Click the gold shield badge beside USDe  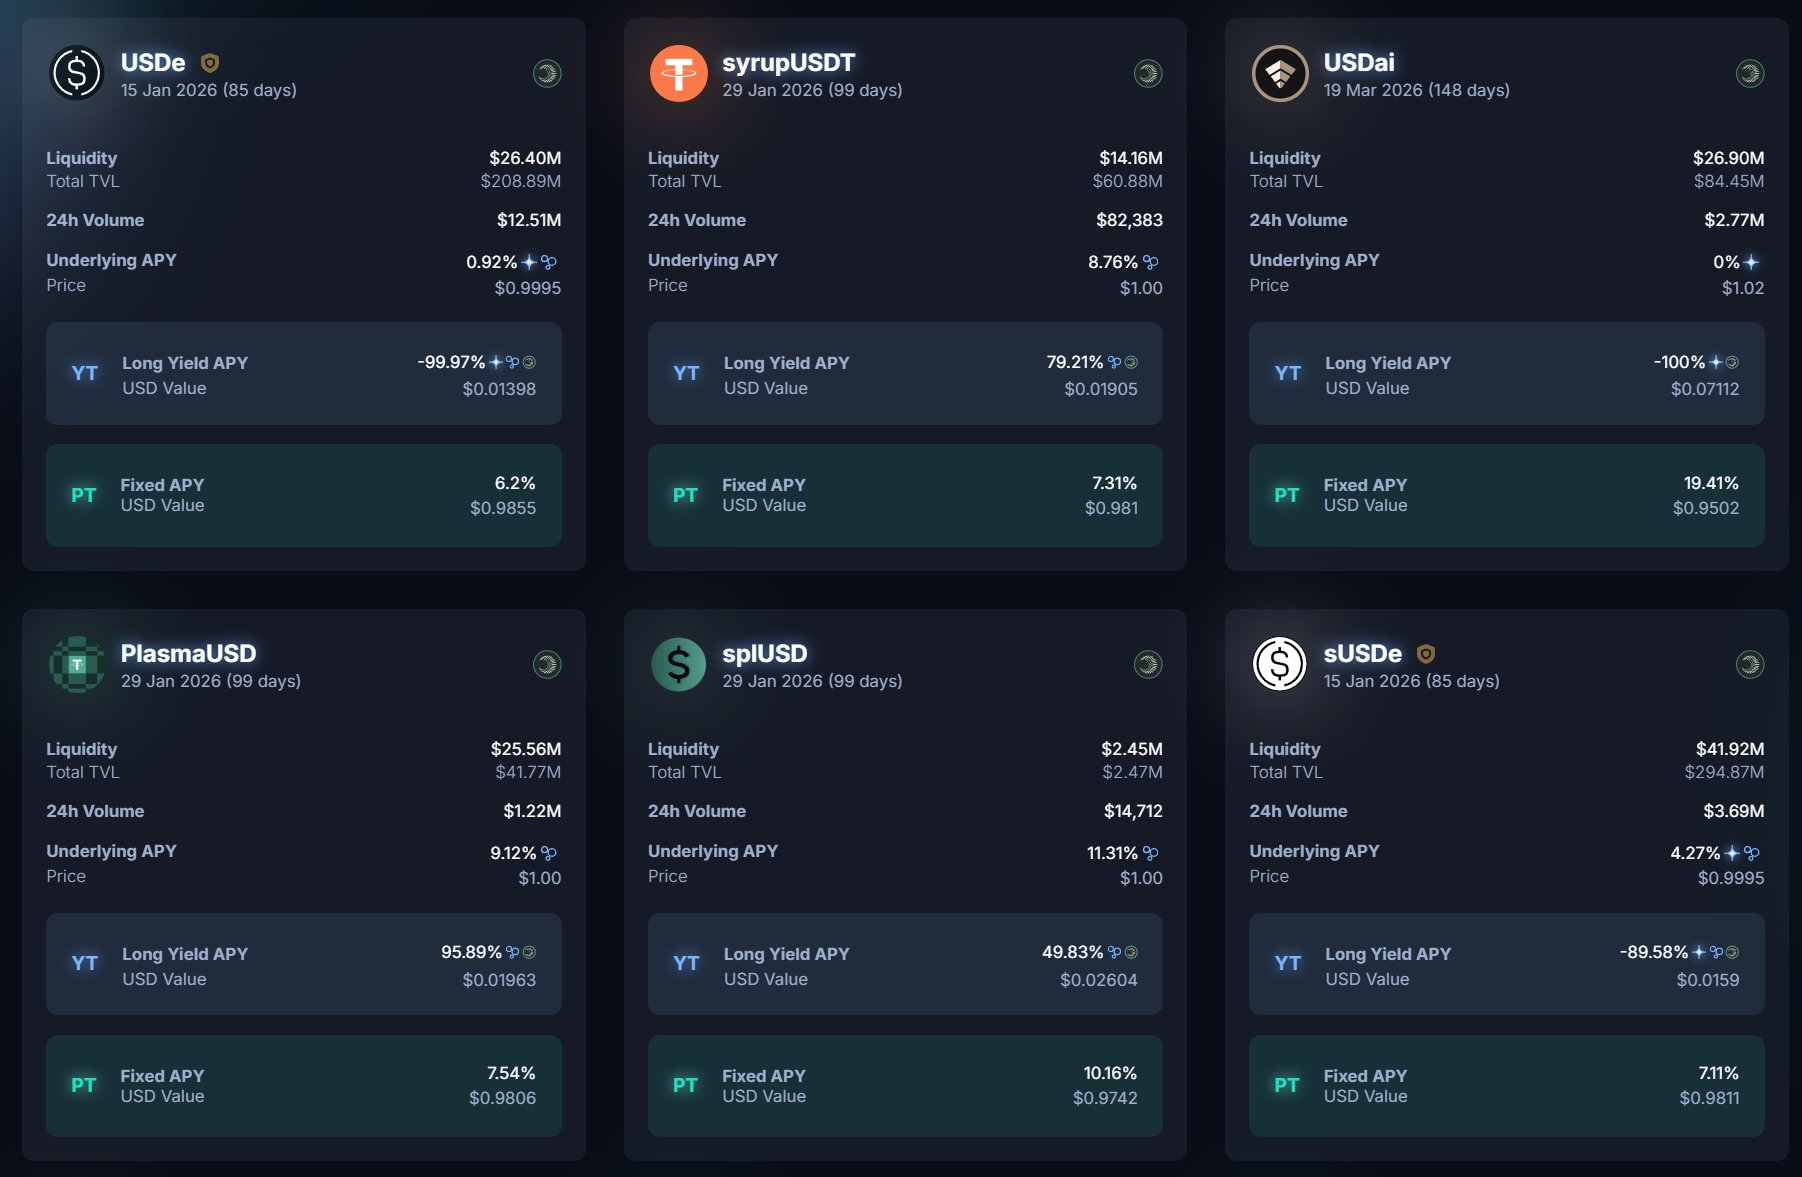pyautogui.click(x=210, y=61)
